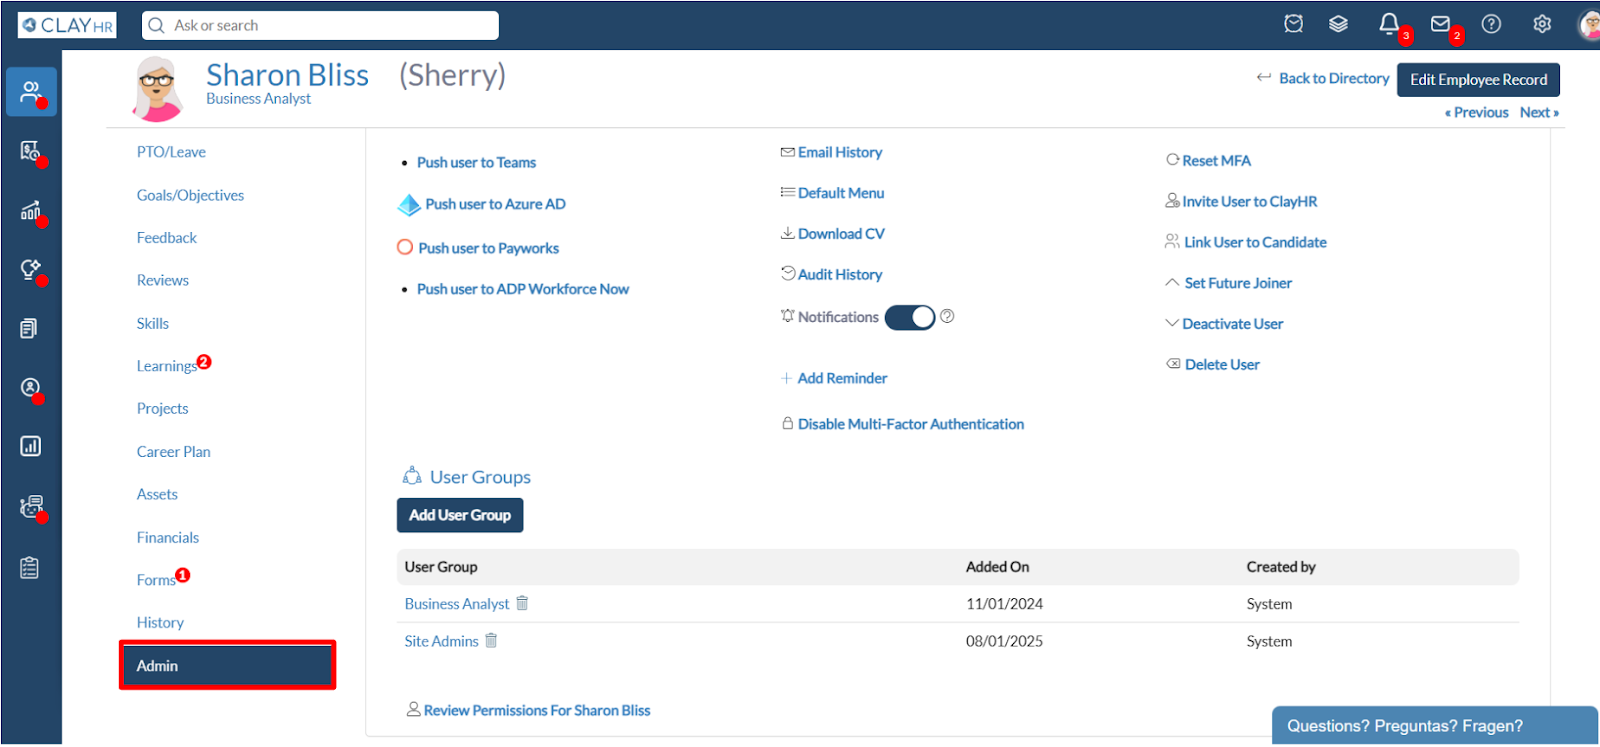Click the Azure AD diamond icon
Viewport: 1600px width, 747px height.
tap(409, 205)
